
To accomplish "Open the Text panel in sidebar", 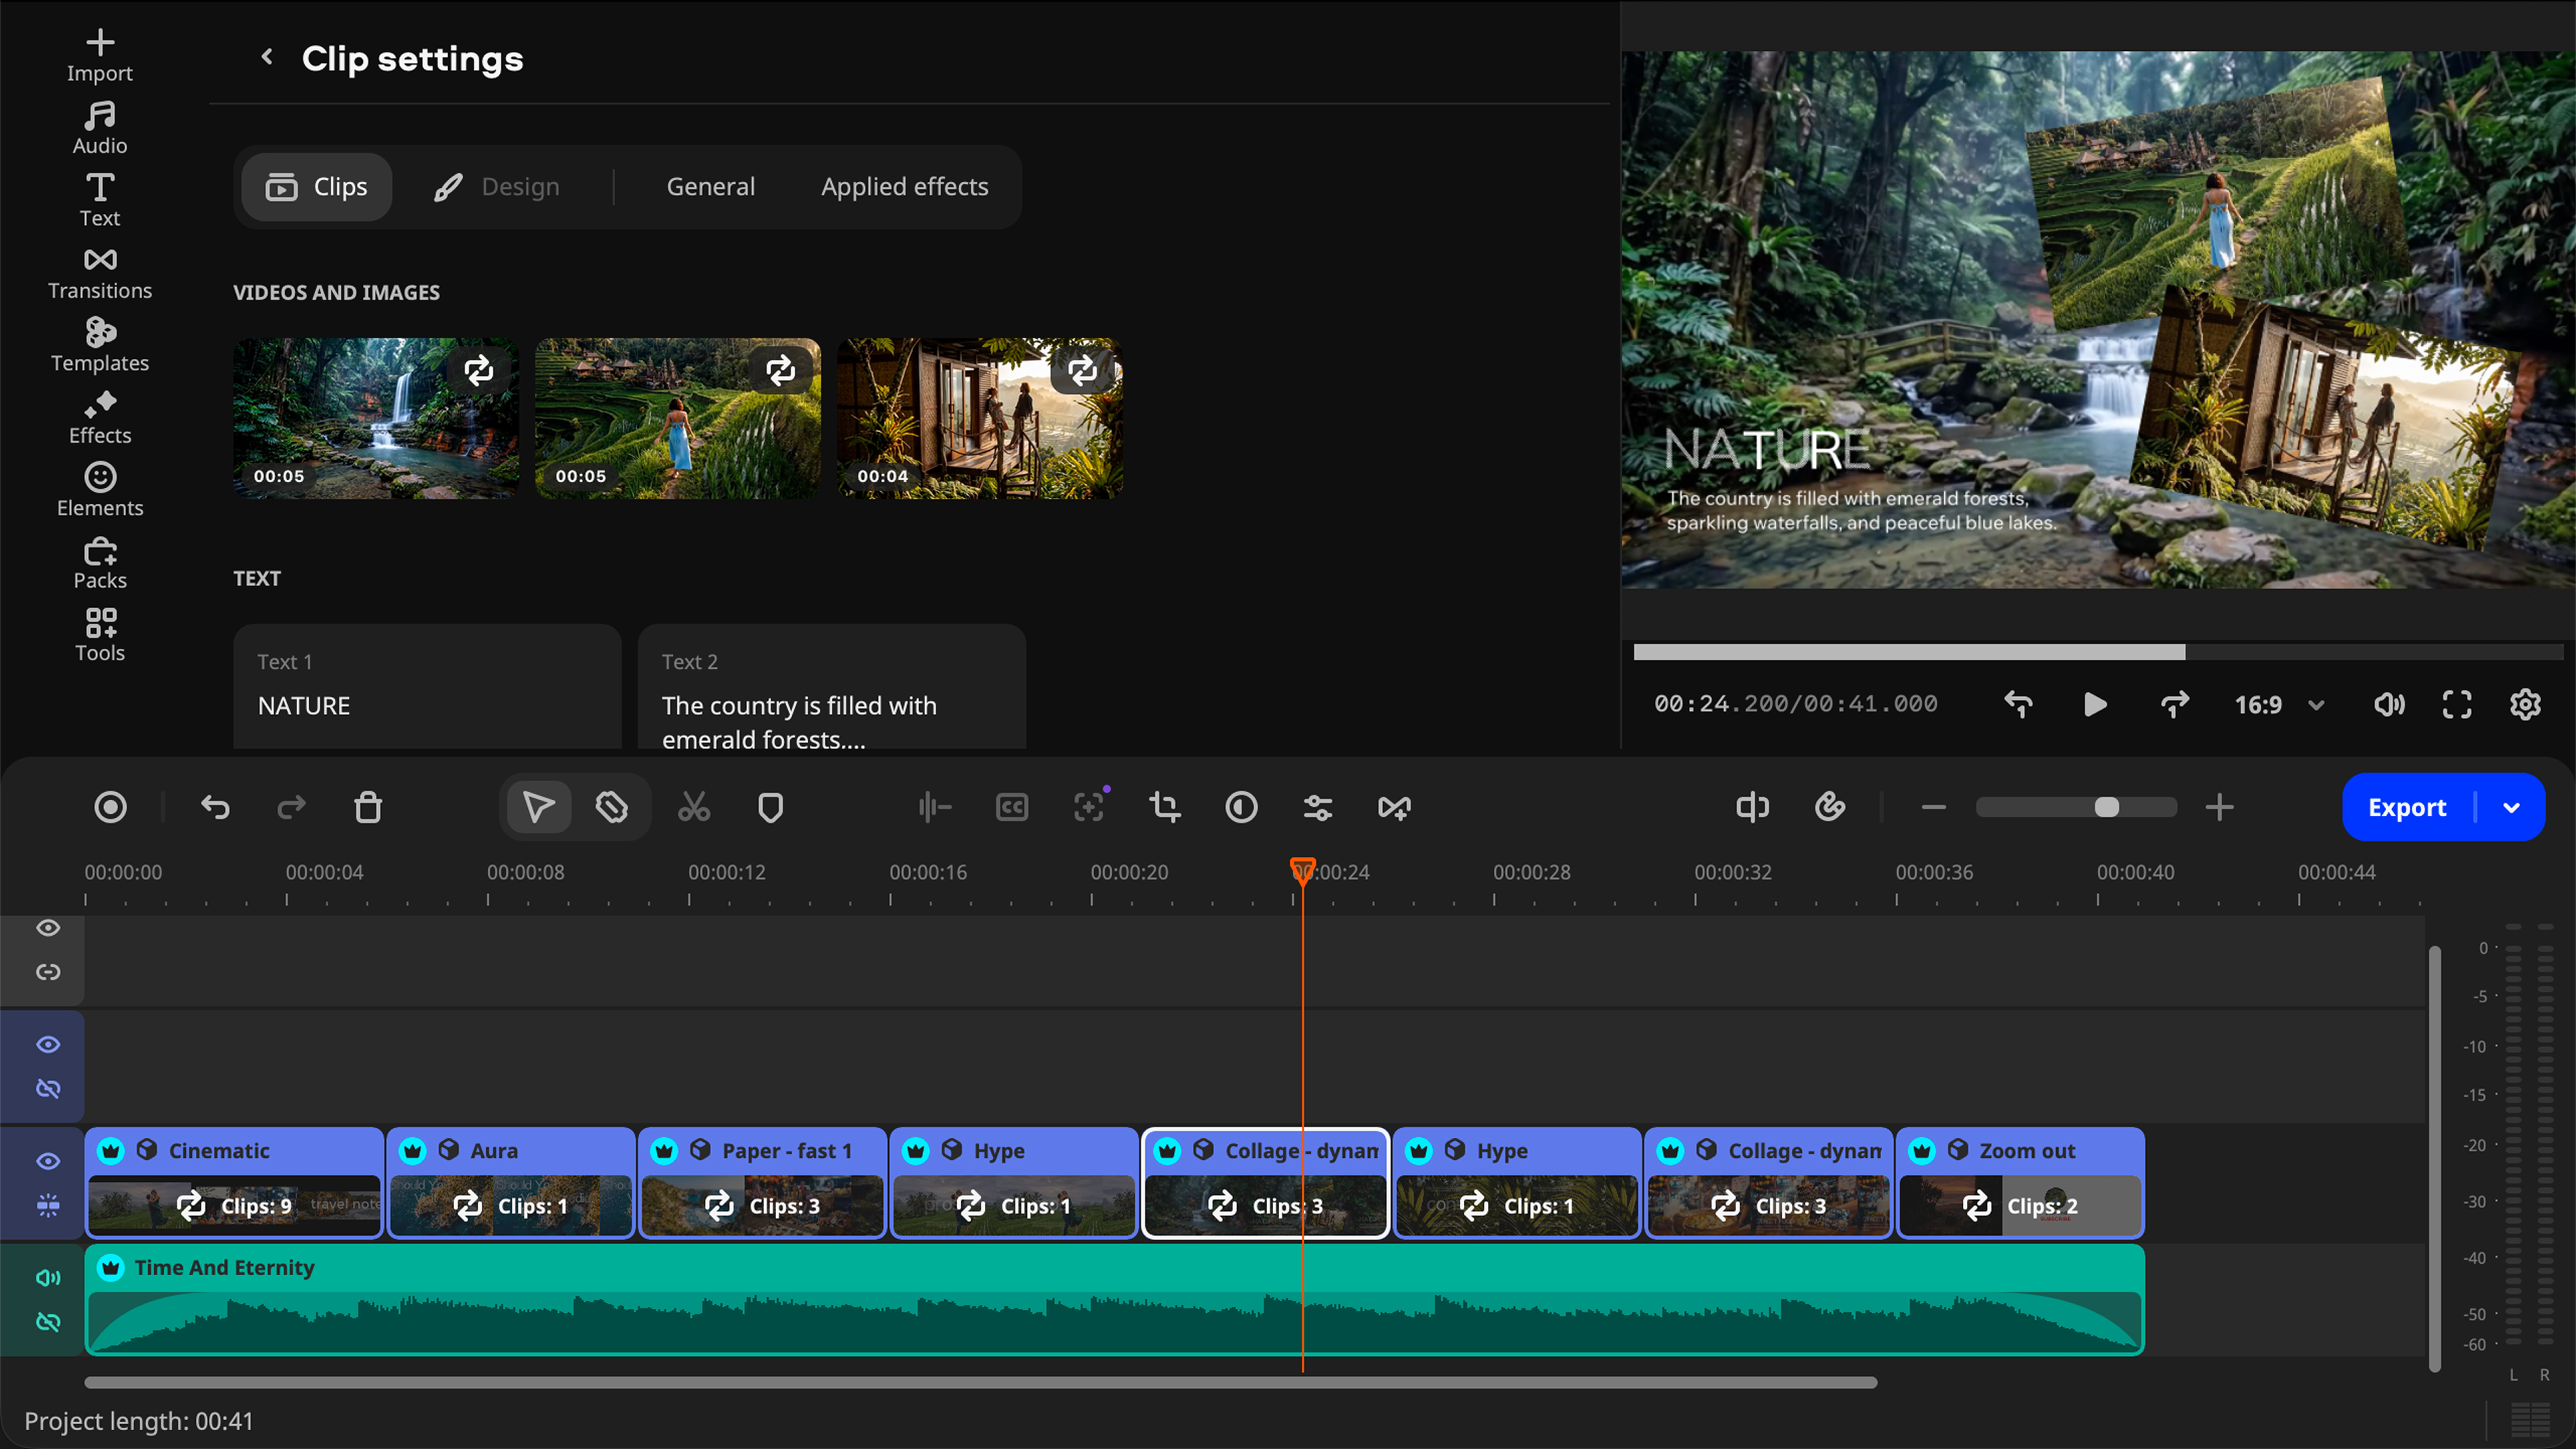I will [x=99, y=201].
